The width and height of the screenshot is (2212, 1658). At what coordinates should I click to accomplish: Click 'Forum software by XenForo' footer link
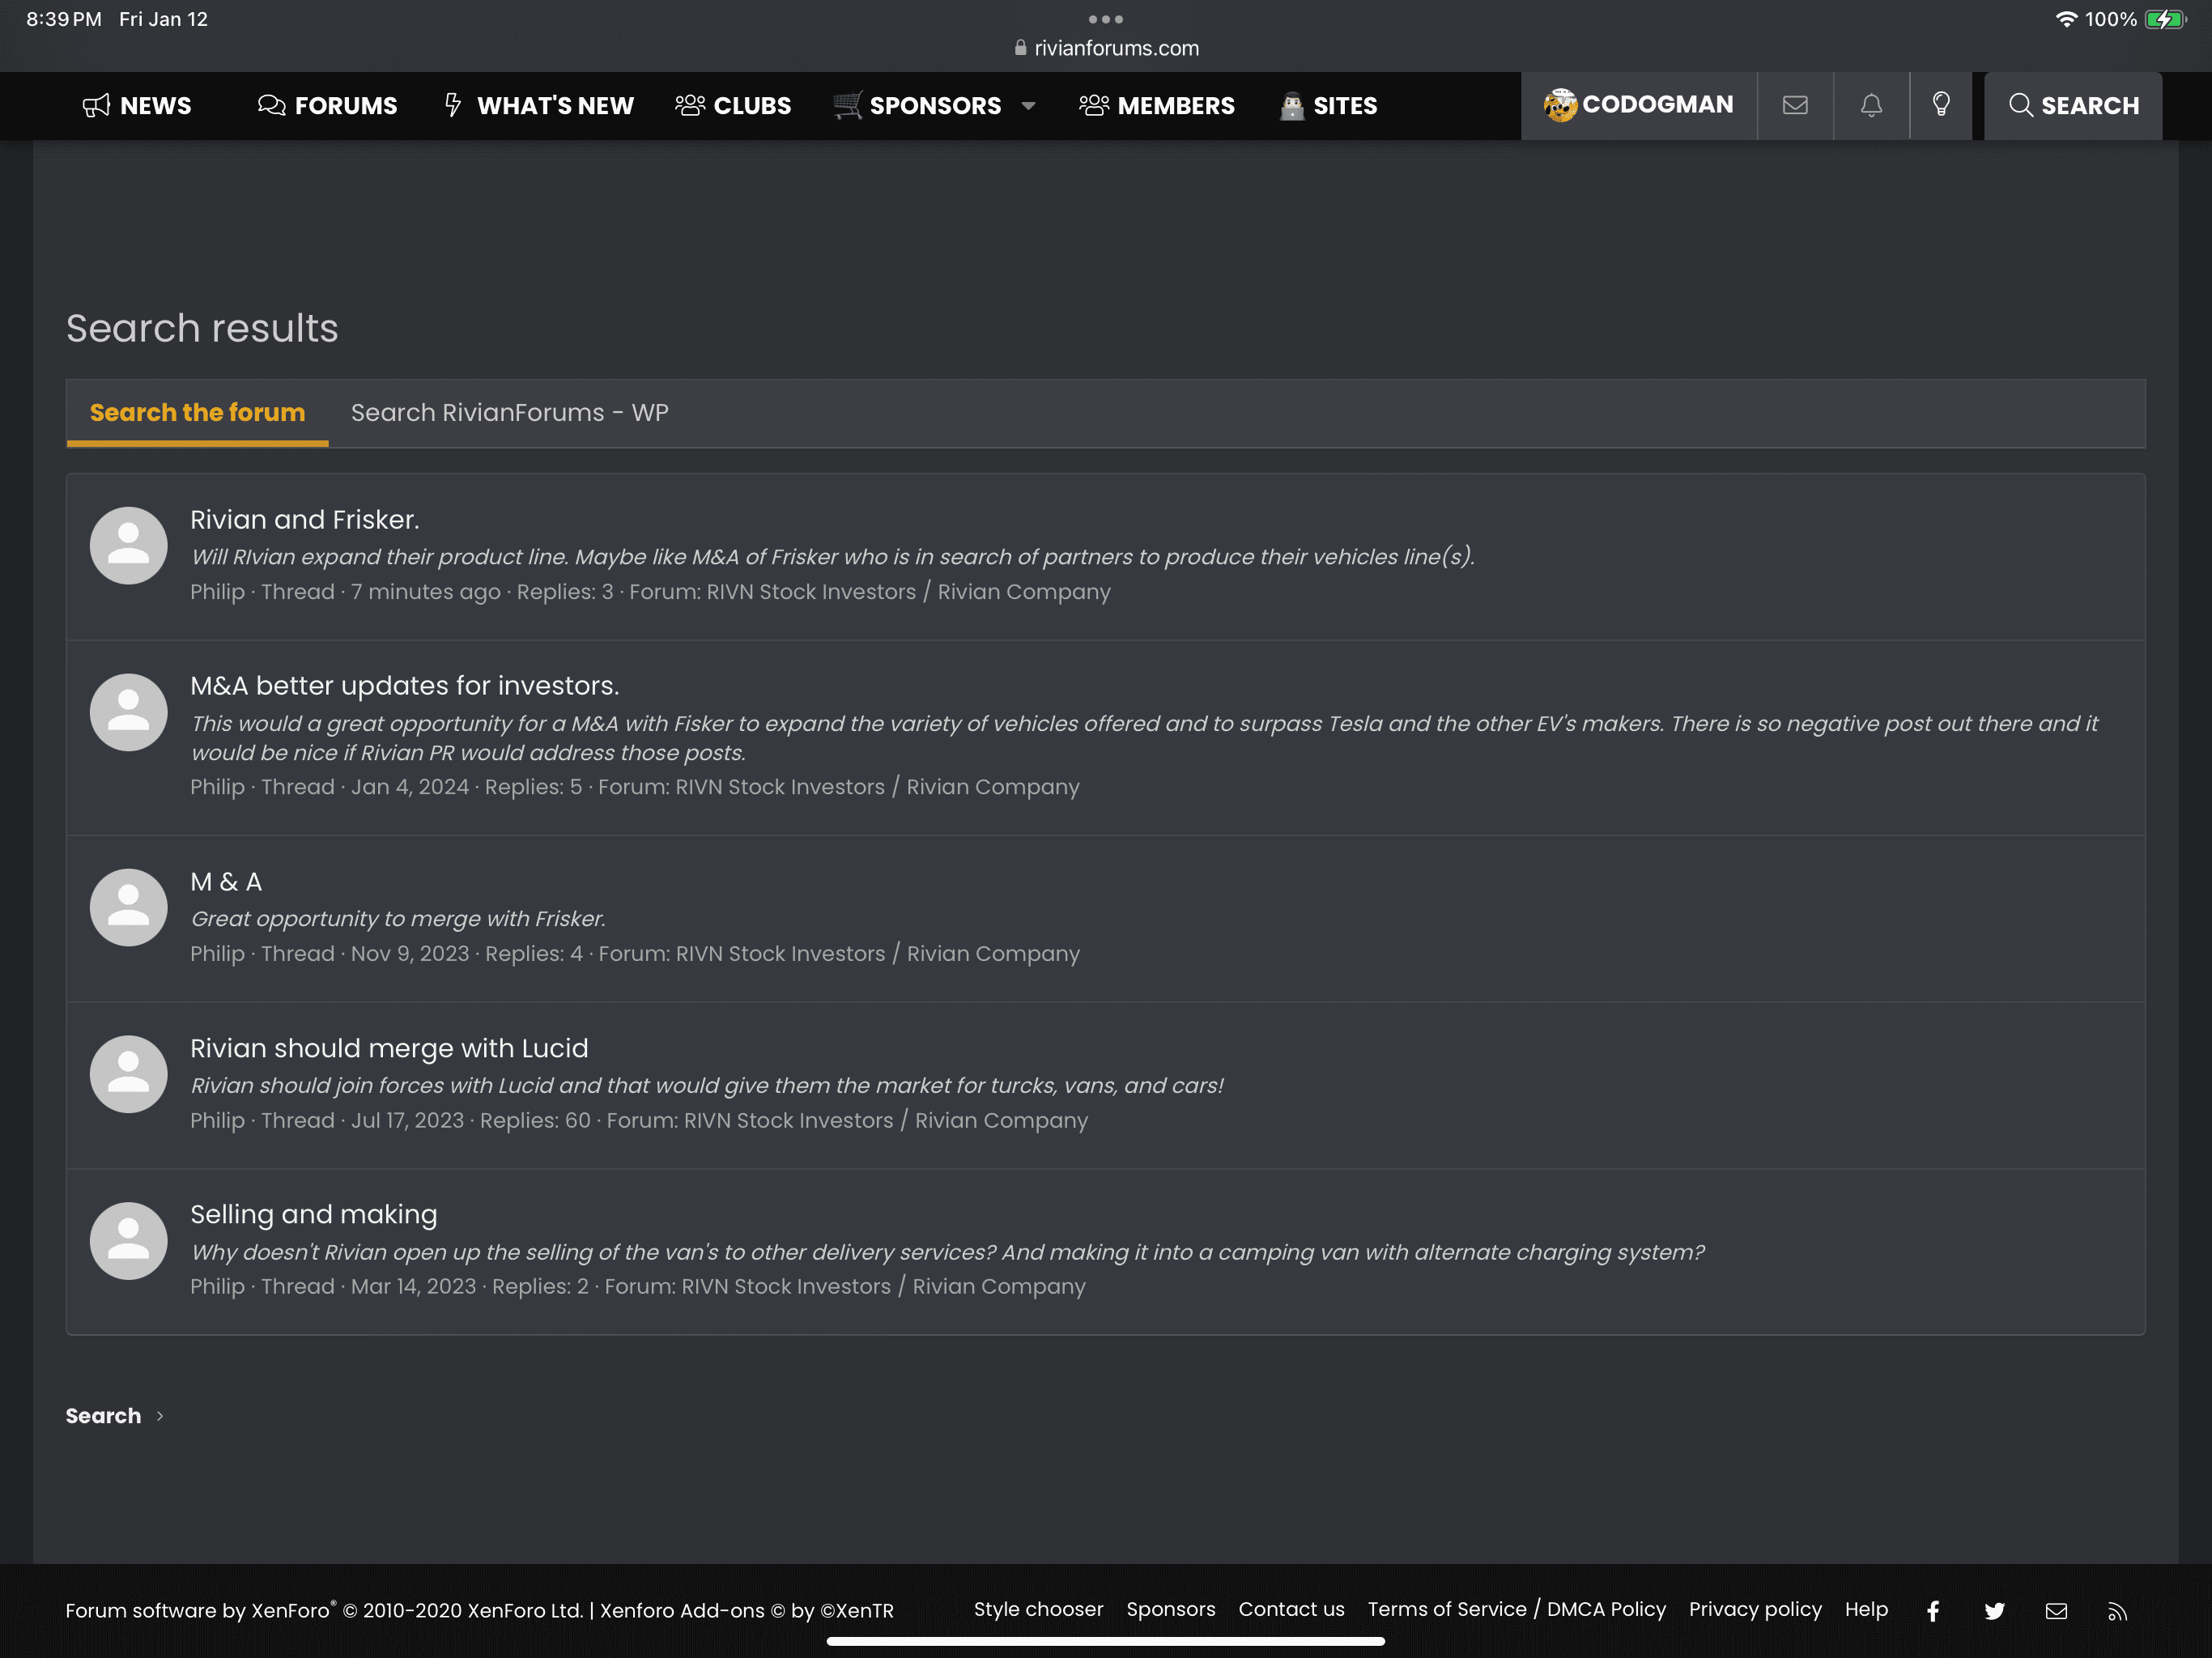point(324,1610)
